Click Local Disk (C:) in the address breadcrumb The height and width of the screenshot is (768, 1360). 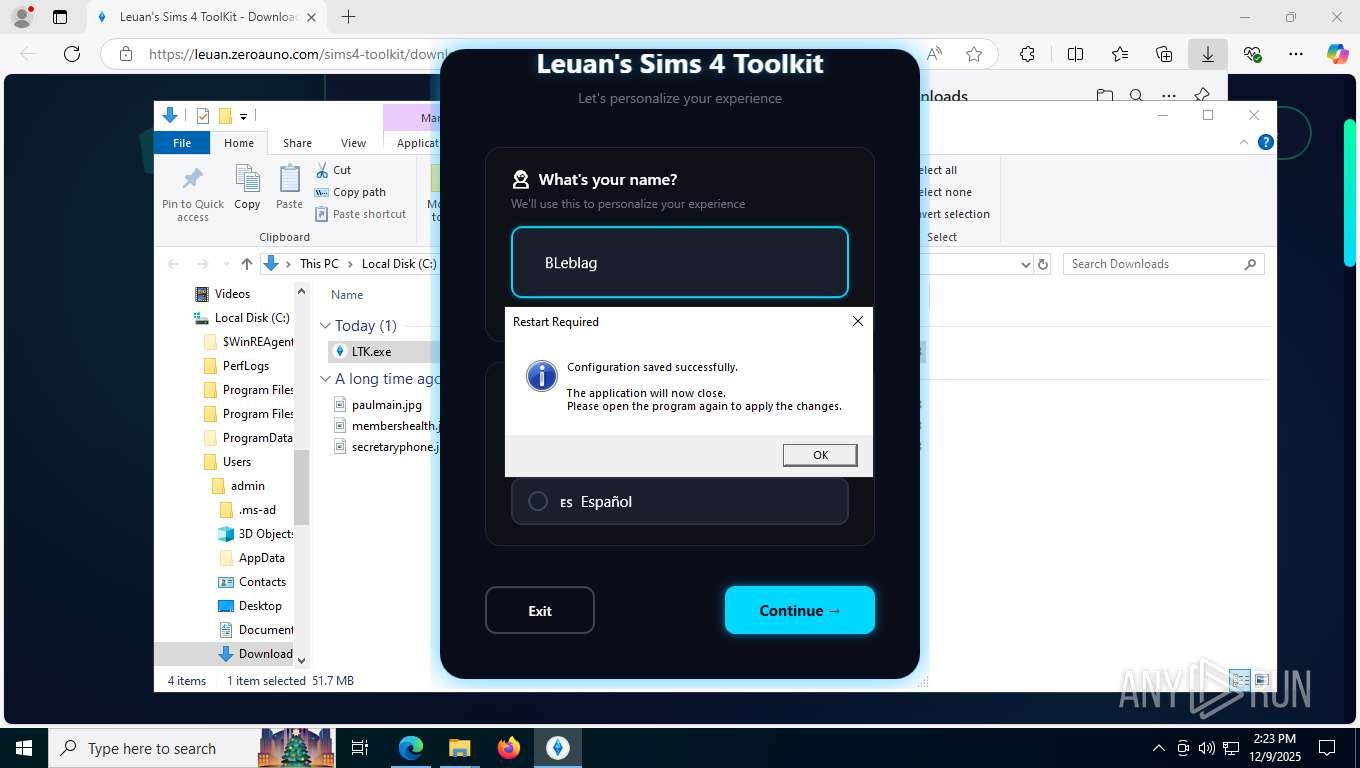(x=399, y=264)
